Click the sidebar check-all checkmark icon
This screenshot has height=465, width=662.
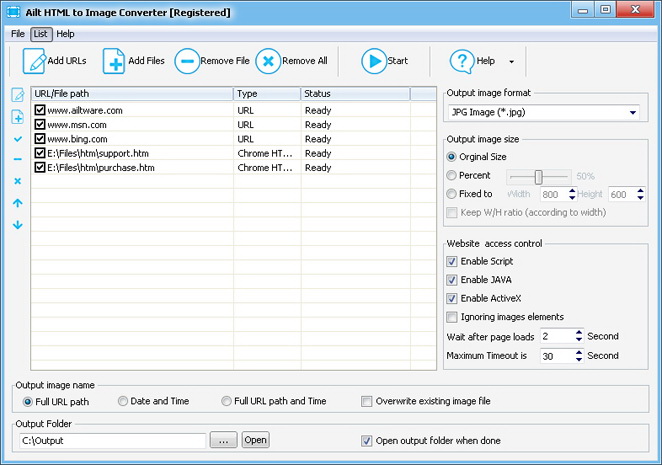[x=18, y=139]
